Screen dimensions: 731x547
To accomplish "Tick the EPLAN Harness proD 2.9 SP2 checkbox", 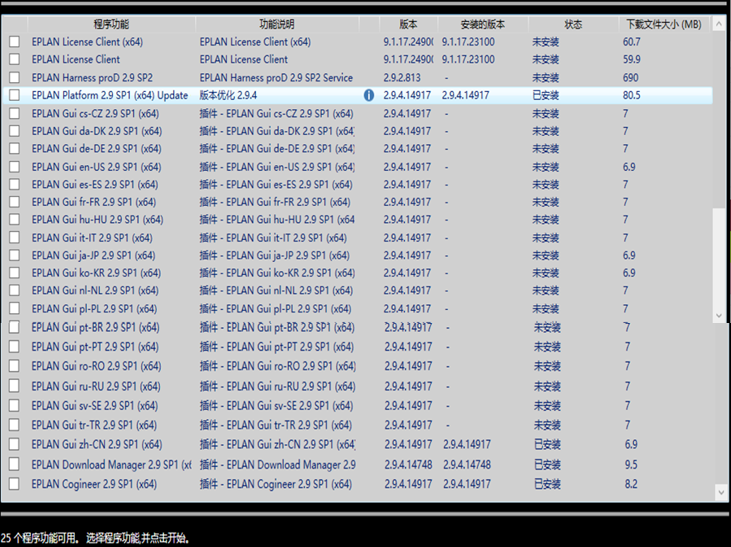I will click(14, 78).
